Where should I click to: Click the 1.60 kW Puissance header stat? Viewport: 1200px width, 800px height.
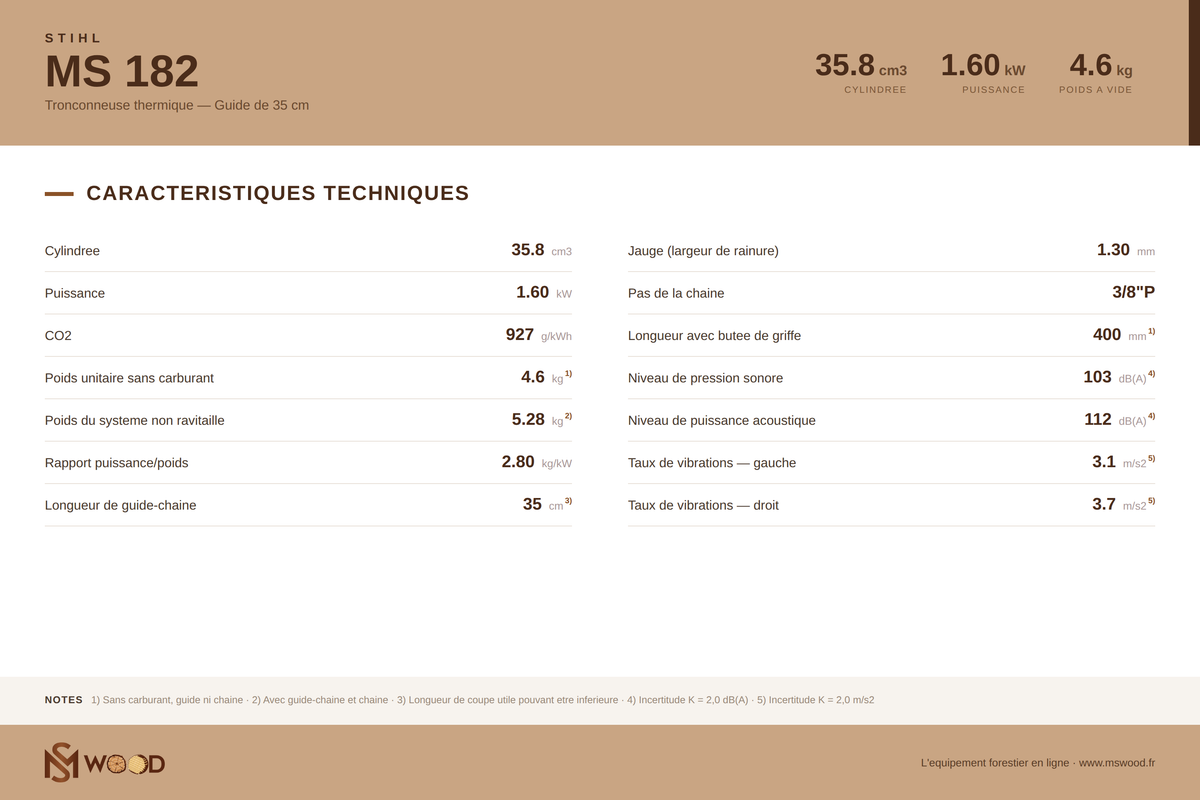coord(983,72)
